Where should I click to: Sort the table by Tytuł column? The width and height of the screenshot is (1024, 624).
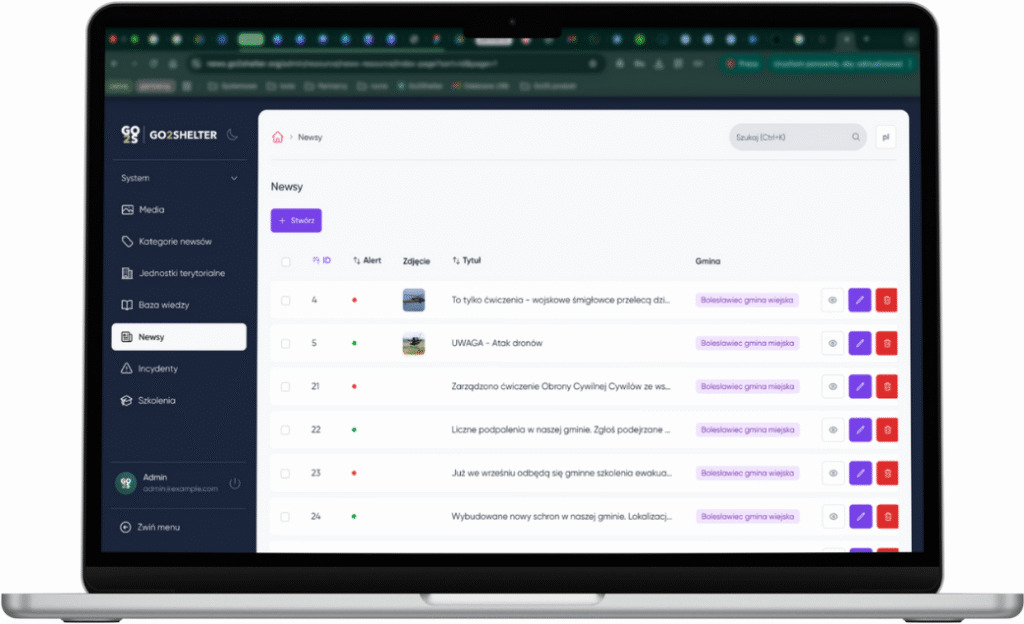click(467, 260)
